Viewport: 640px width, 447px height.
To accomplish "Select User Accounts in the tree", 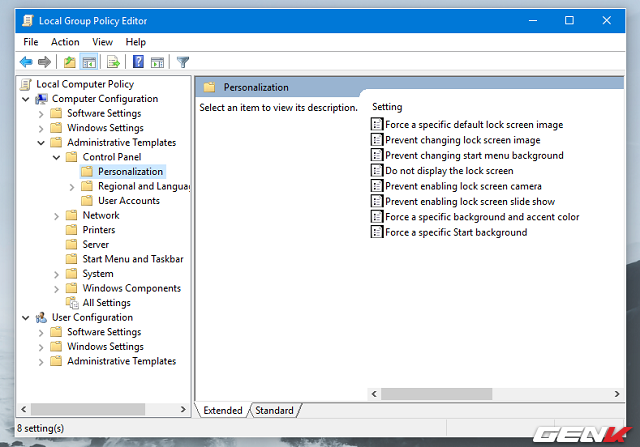I will [x=128, y=201].
